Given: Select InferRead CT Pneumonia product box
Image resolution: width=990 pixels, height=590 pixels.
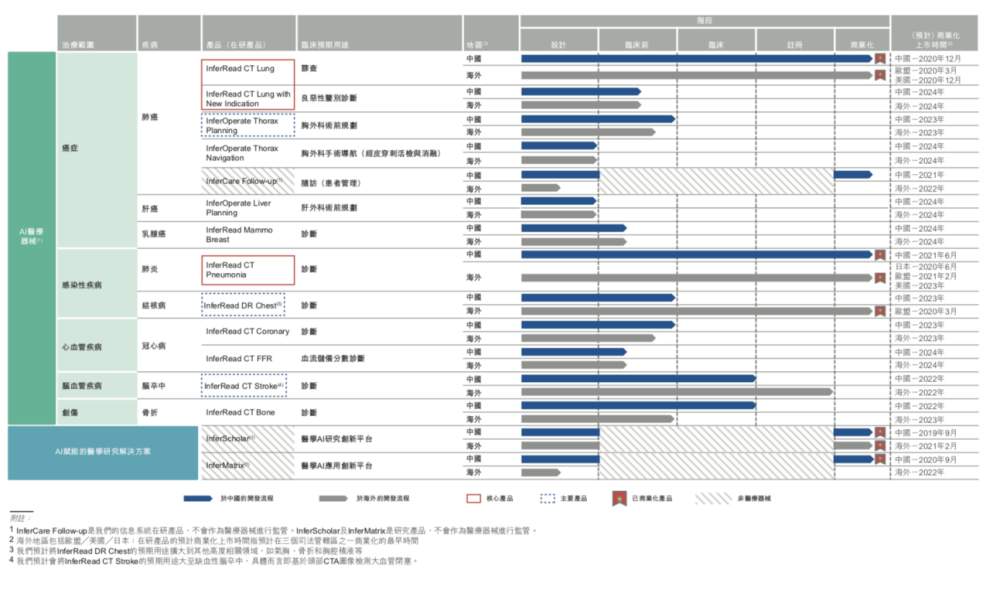Looking at the screenshot, I should point(248,270).
